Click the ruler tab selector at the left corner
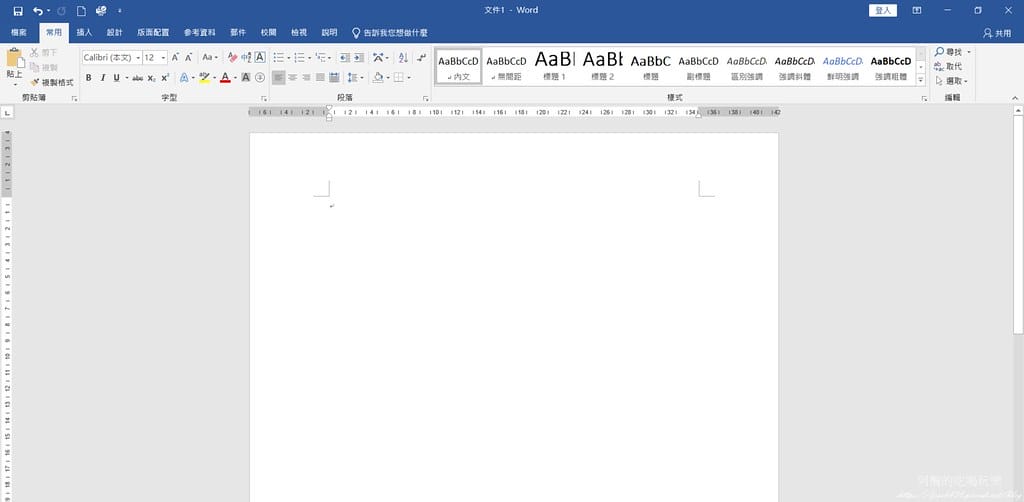This screenshot has width=1024, height=502. pos(7,113)
